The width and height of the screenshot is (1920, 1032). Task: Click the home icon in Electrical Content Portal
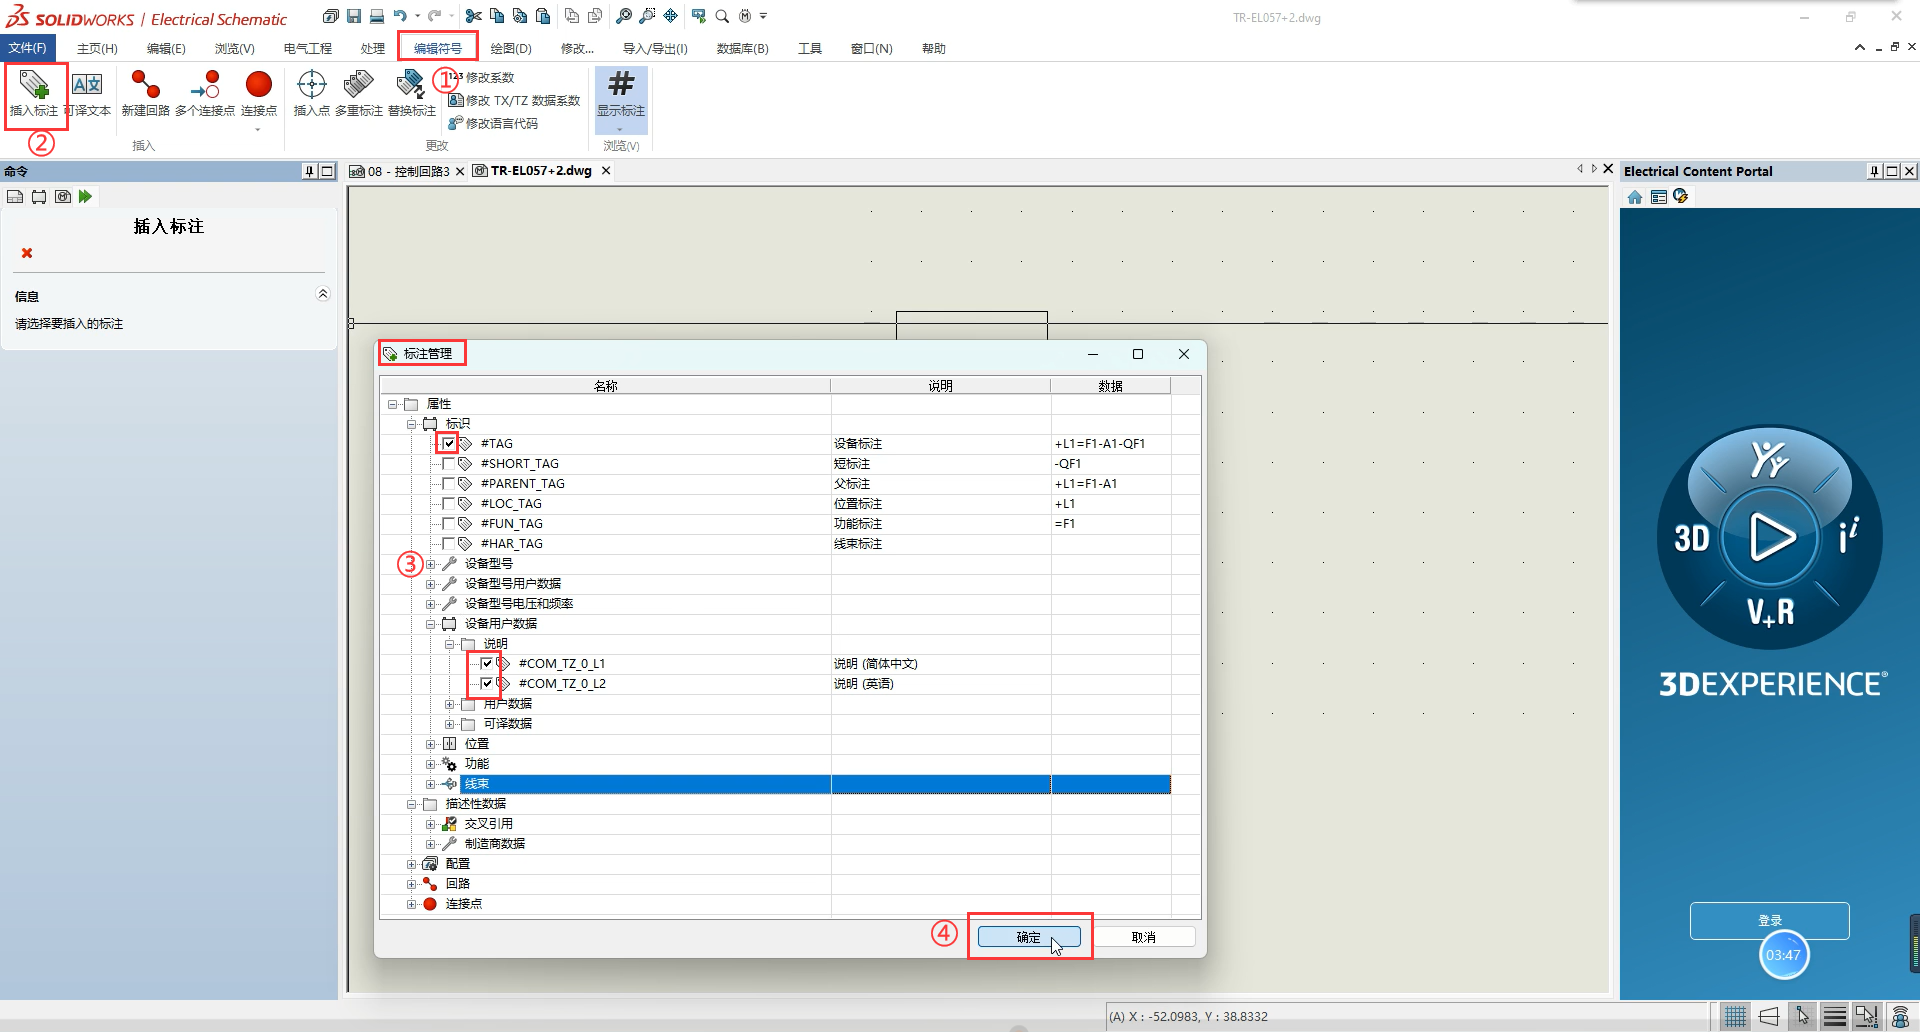[x=1635, y=197]
